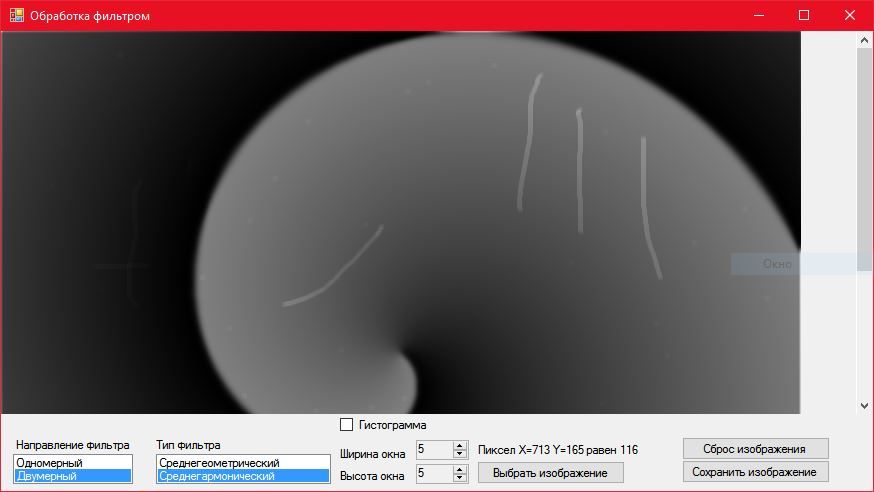The width and height of the screenshot is (874, 492).
Task: Minimize the Обработка фильтром window
Action: point(759,15)
